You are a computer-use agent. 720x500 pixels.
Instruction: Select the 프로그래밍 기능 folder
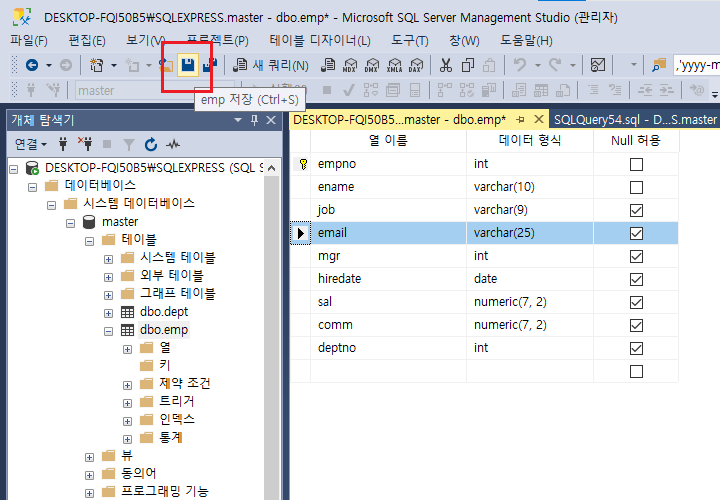(164, 491)
